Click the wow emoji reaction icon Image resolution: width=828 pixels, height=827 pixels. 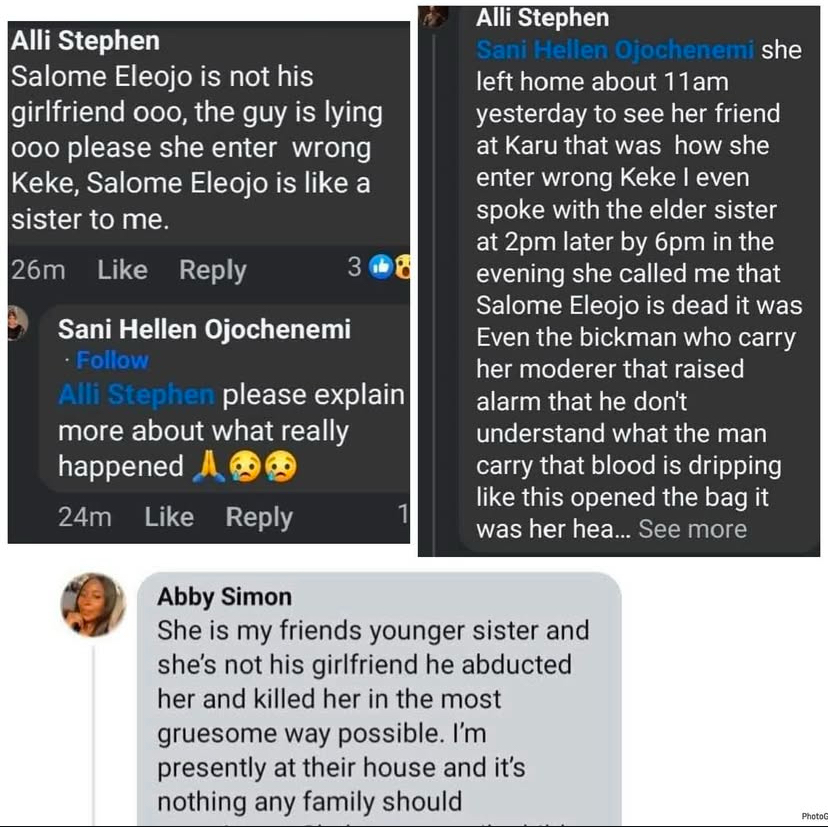(403, 267)
